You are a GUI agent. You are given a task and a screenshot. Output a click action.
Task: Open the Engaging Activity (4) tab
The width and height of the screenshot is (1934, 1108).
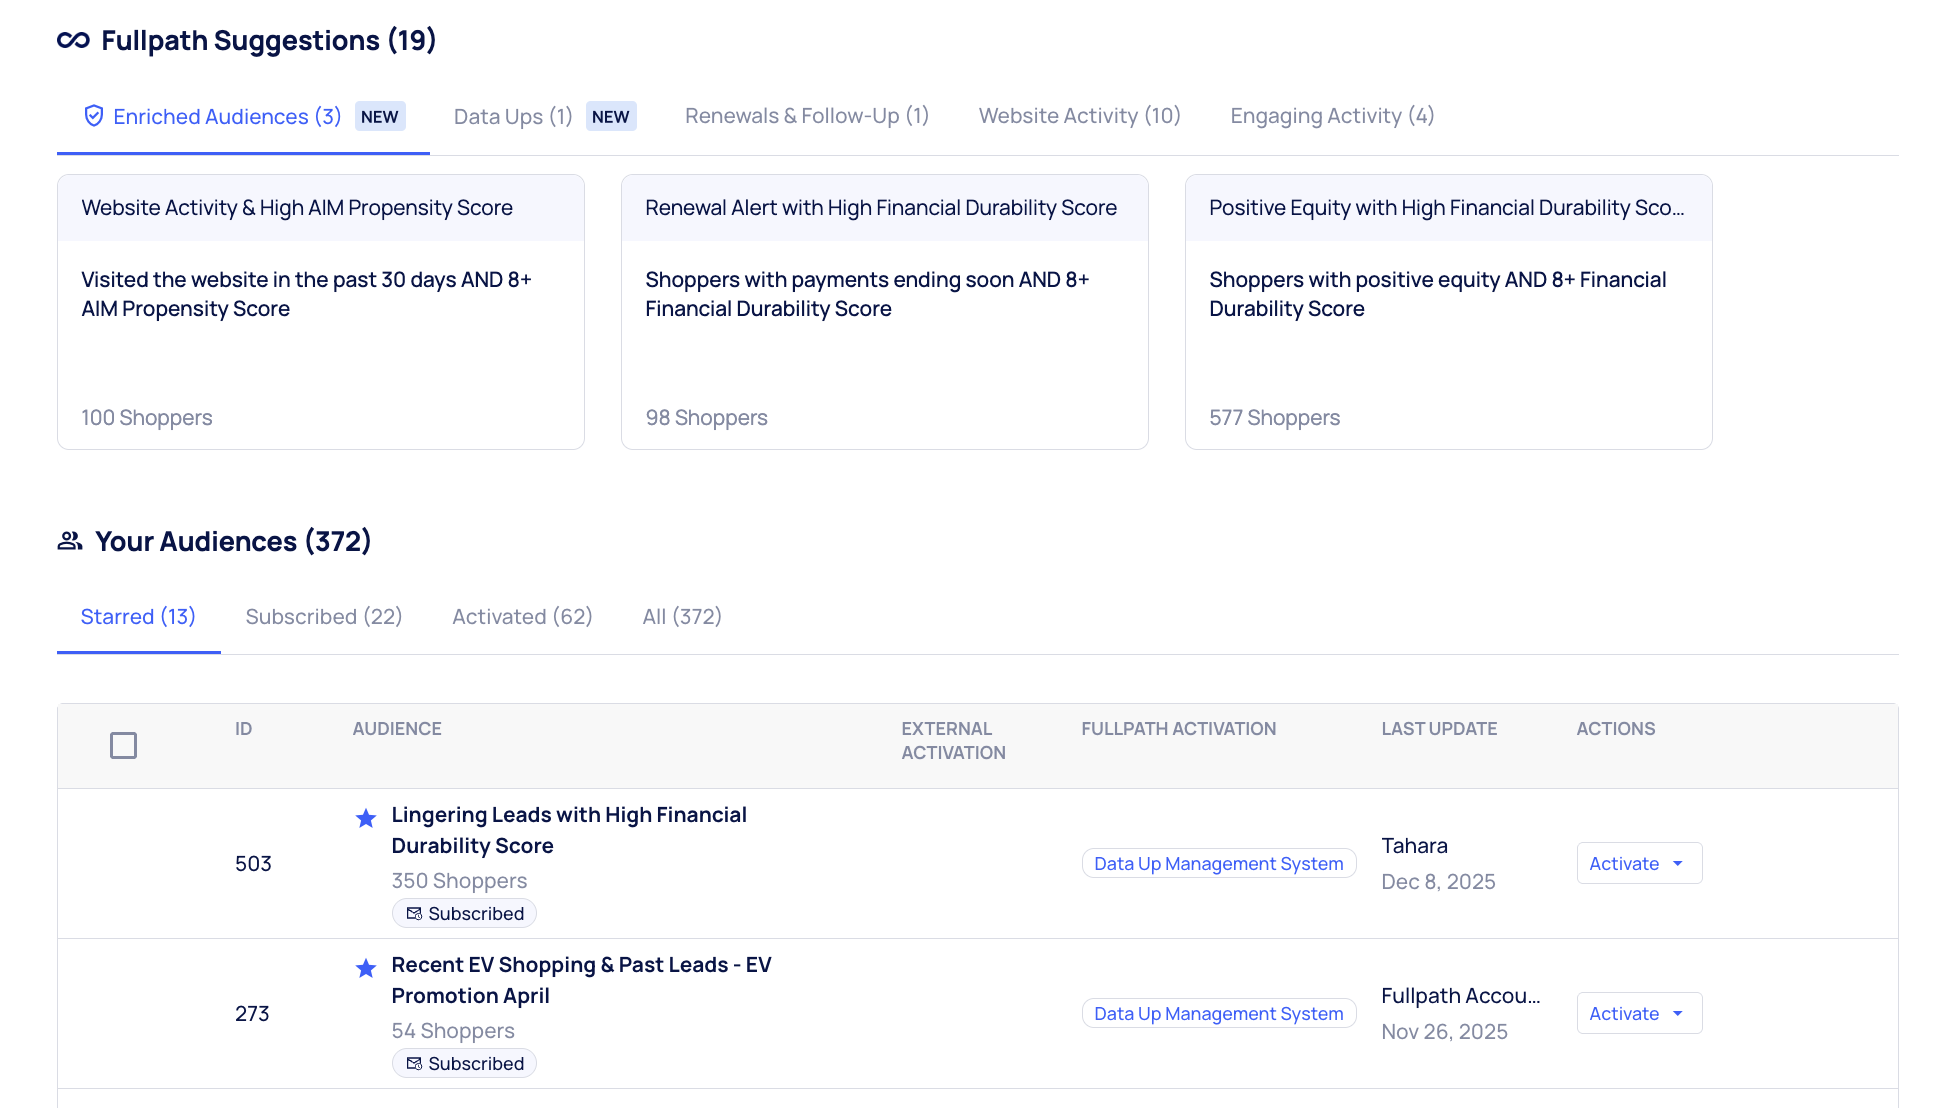tap(1331, 116)
